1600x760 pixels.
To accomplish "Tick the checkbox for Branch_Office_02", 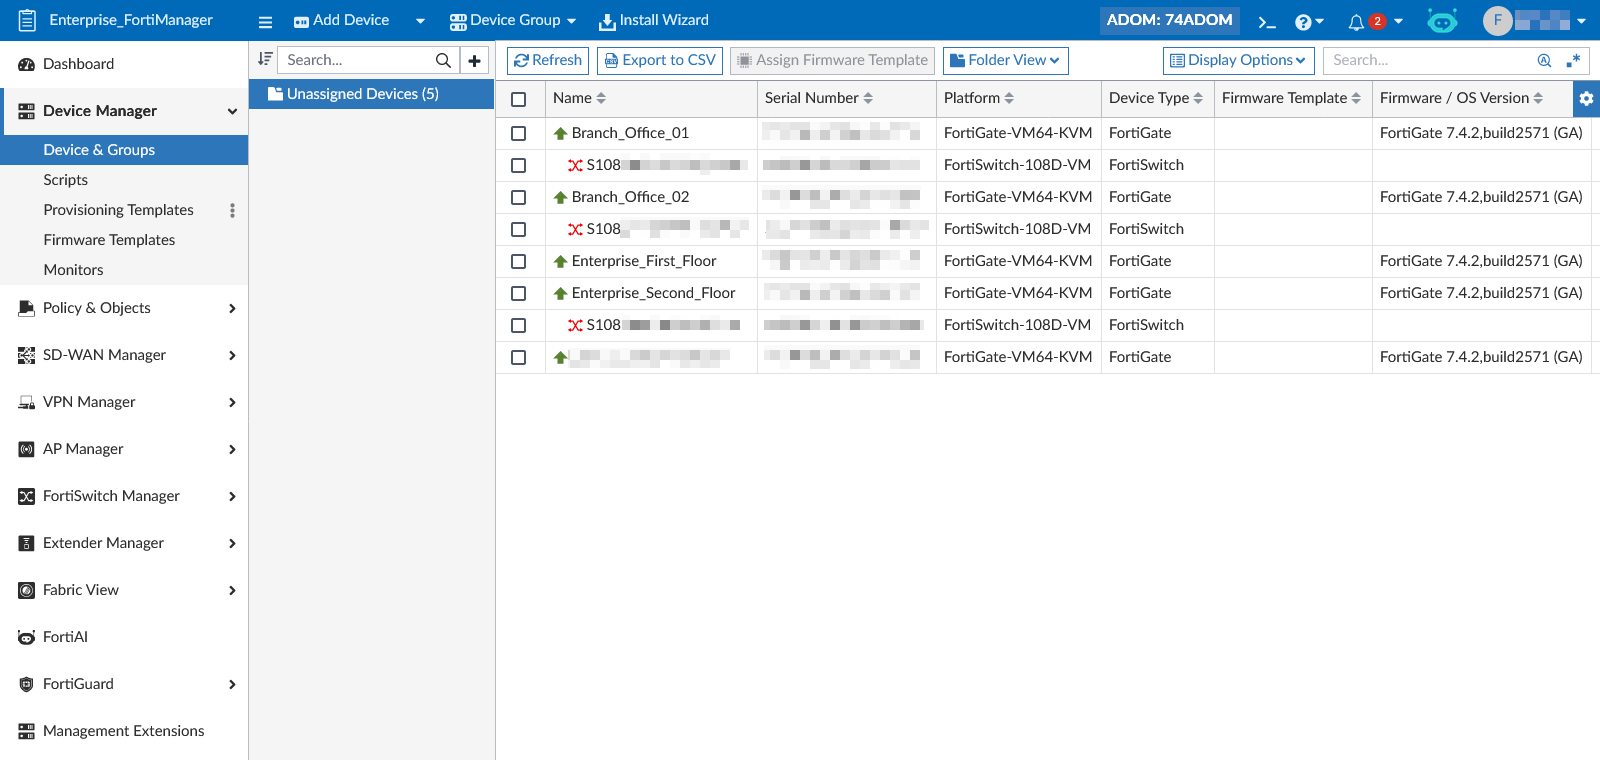I will (518, 197).
